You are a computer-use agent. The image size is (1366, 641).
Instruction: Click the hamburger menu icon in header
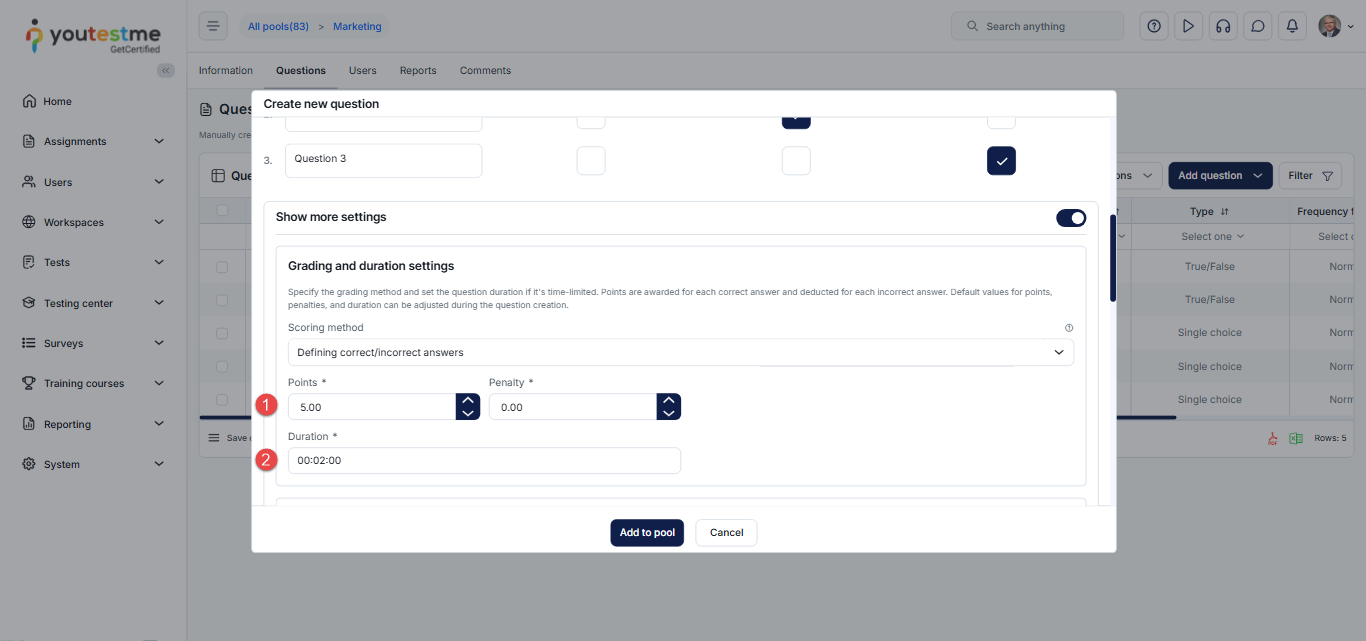pyautogui.click(x=213, y=26)
